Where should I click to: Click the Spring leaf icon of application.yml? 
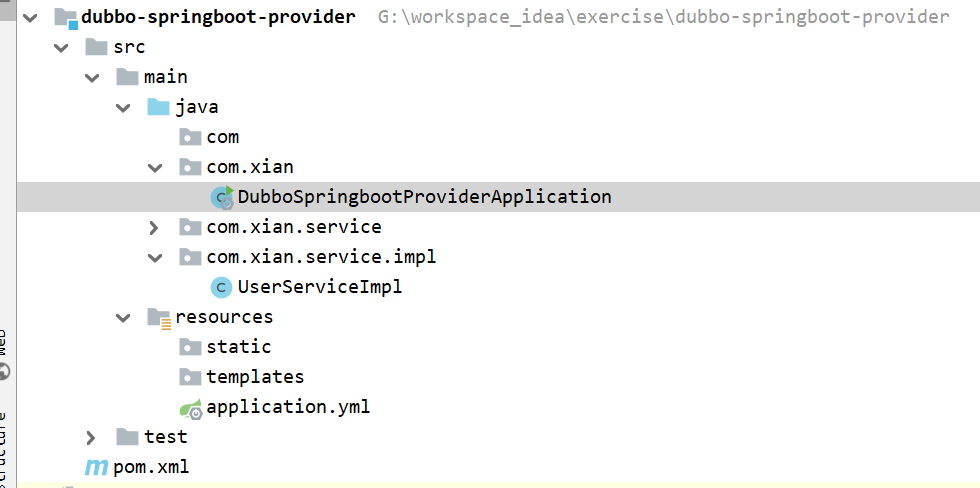(191, 408)
